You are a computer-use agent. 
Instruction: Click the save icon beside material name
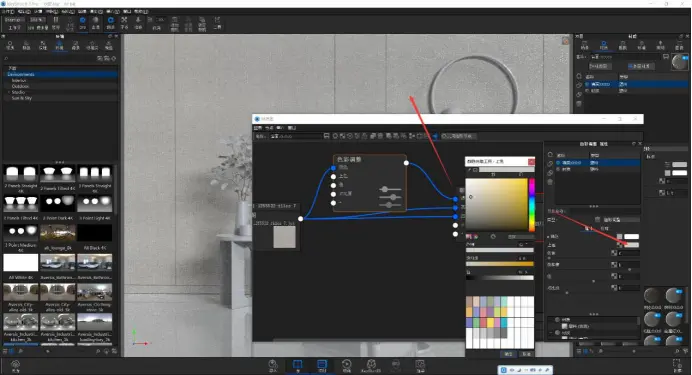click(x=666, y=56)
